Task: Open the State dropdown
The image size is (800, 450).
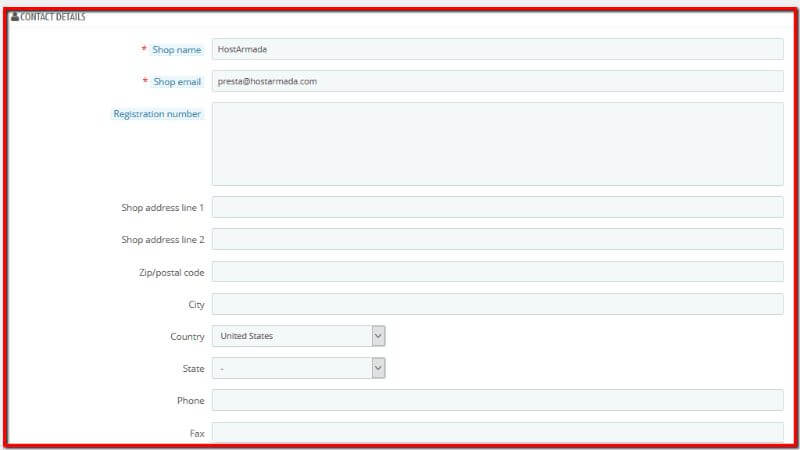Action: pos(298,368)
